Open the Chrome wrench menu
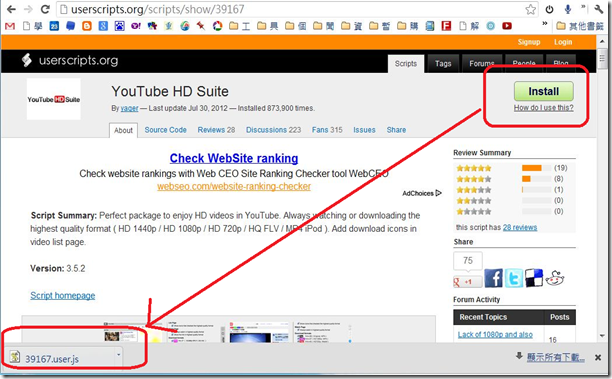 (599, 9)
